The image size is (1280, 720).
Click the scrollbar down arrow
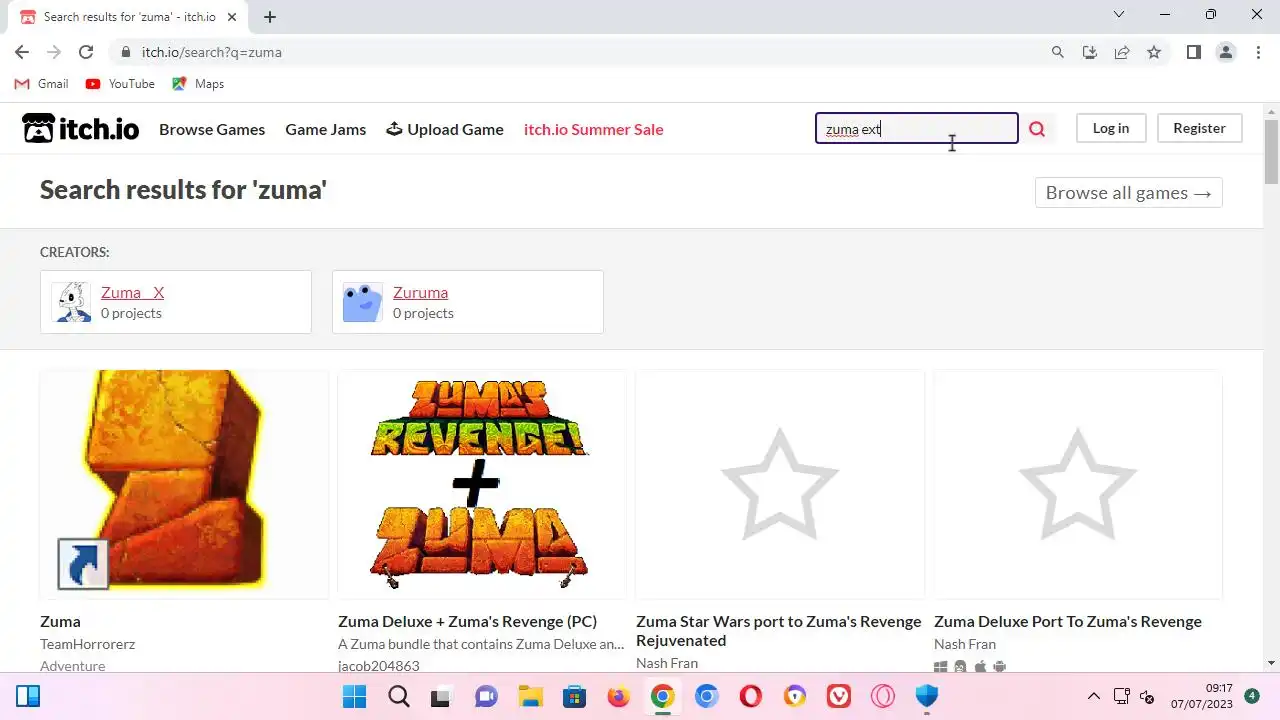(1271, 663)
